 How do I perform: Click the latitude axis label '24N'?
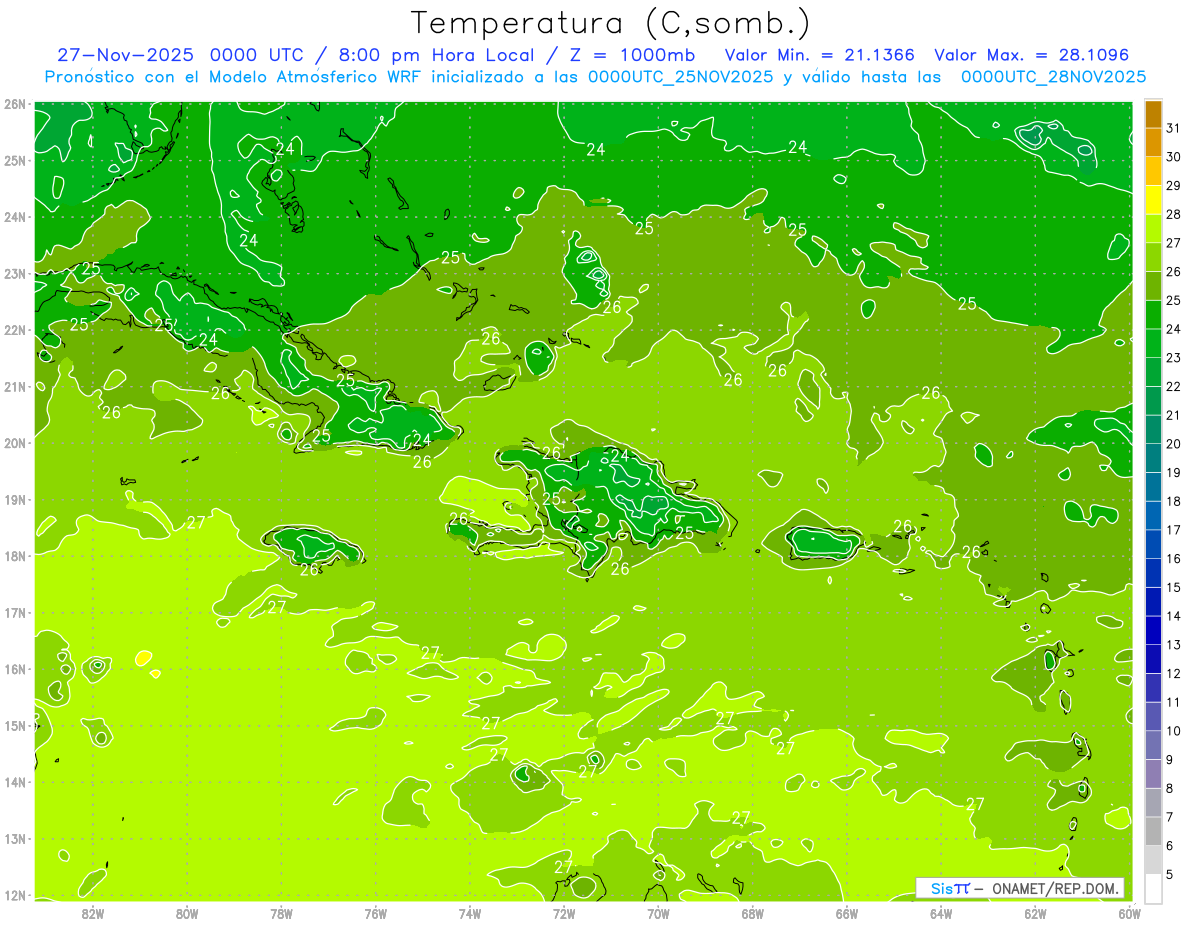click(x=15, y=217)
